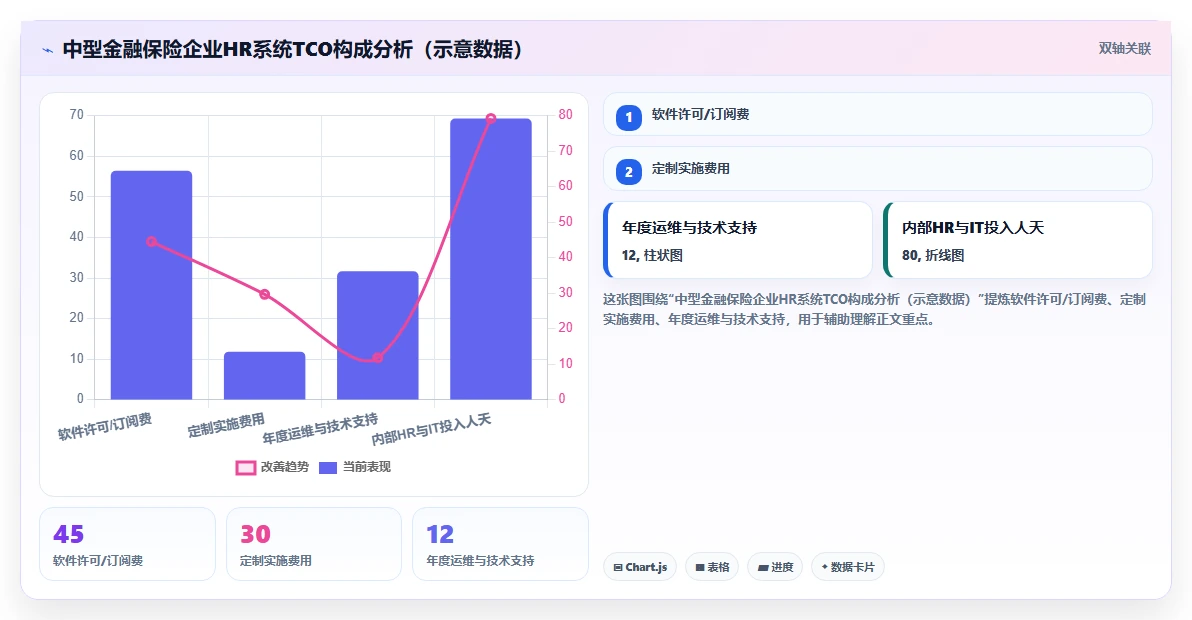Click the pink right axis value 80
Viewport: 1192px width, 620px height.
coord(565,115)
